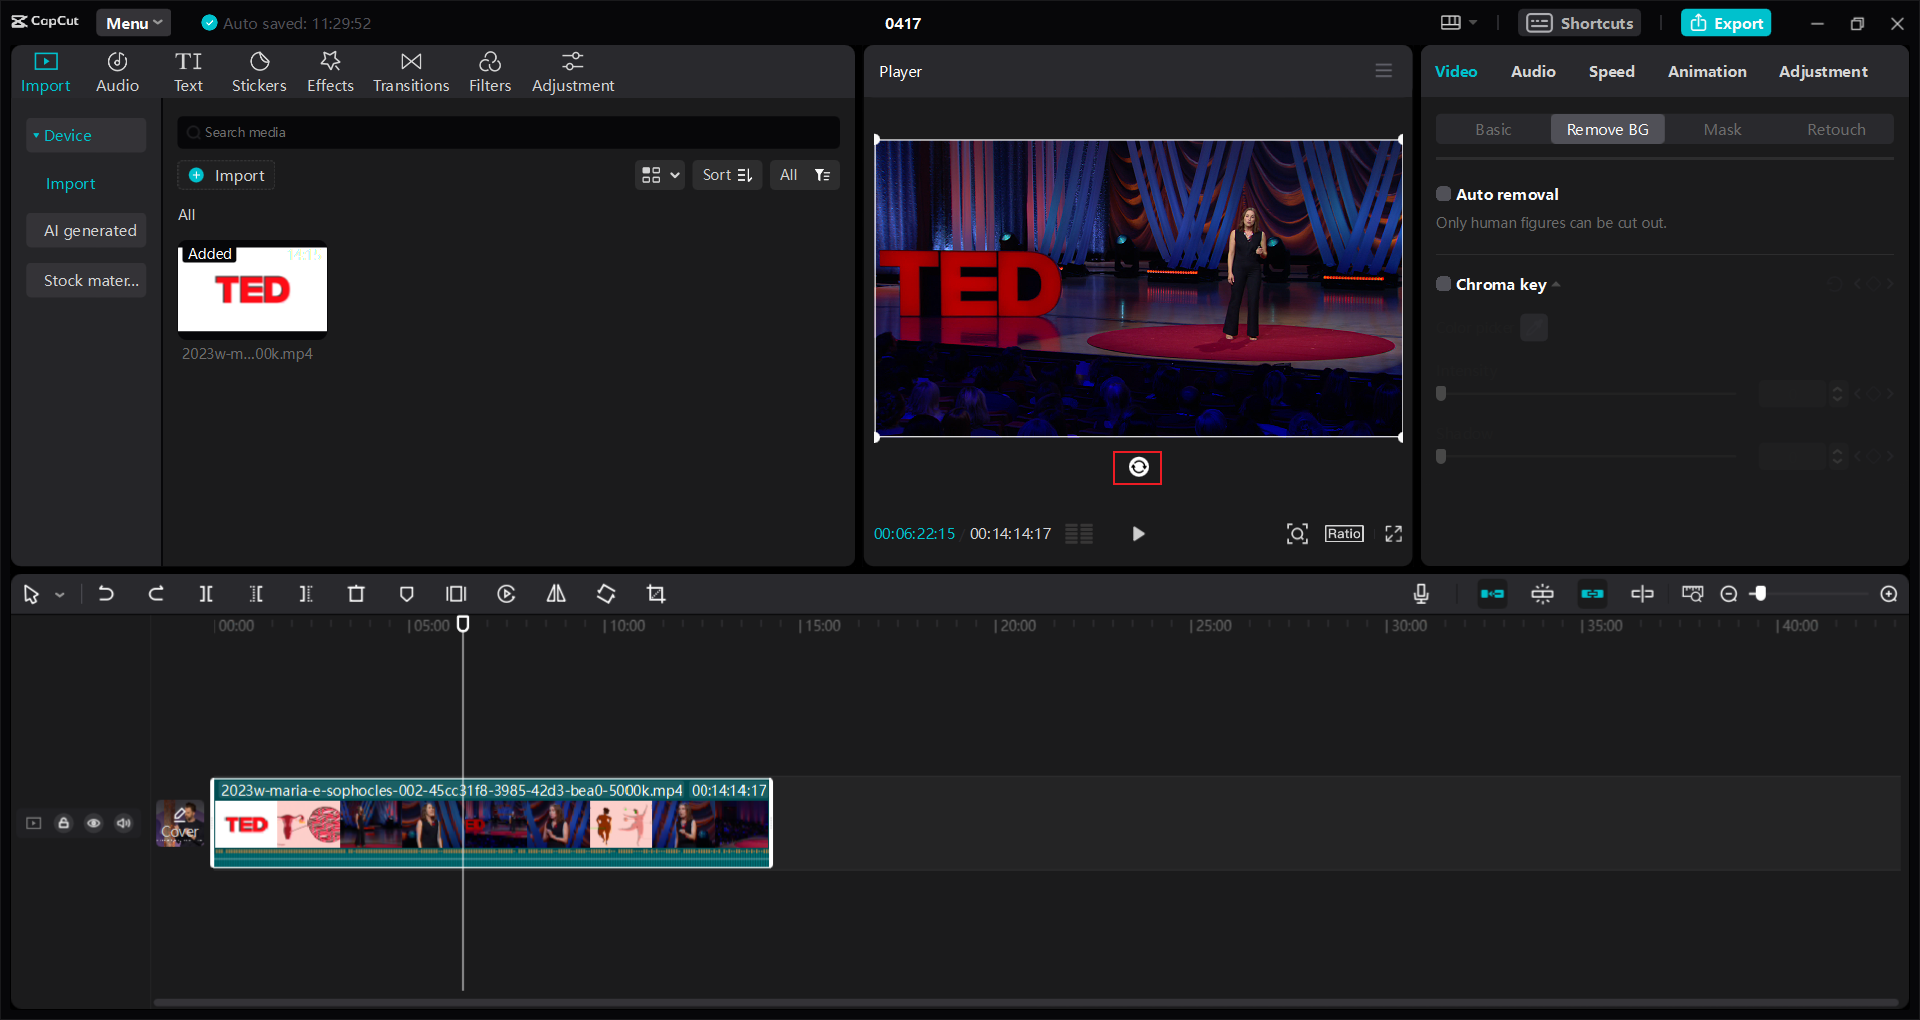The height and width of the screenshot is (1020, 1920).
Task: Switch to the Speed tab
Action: 1611,71
